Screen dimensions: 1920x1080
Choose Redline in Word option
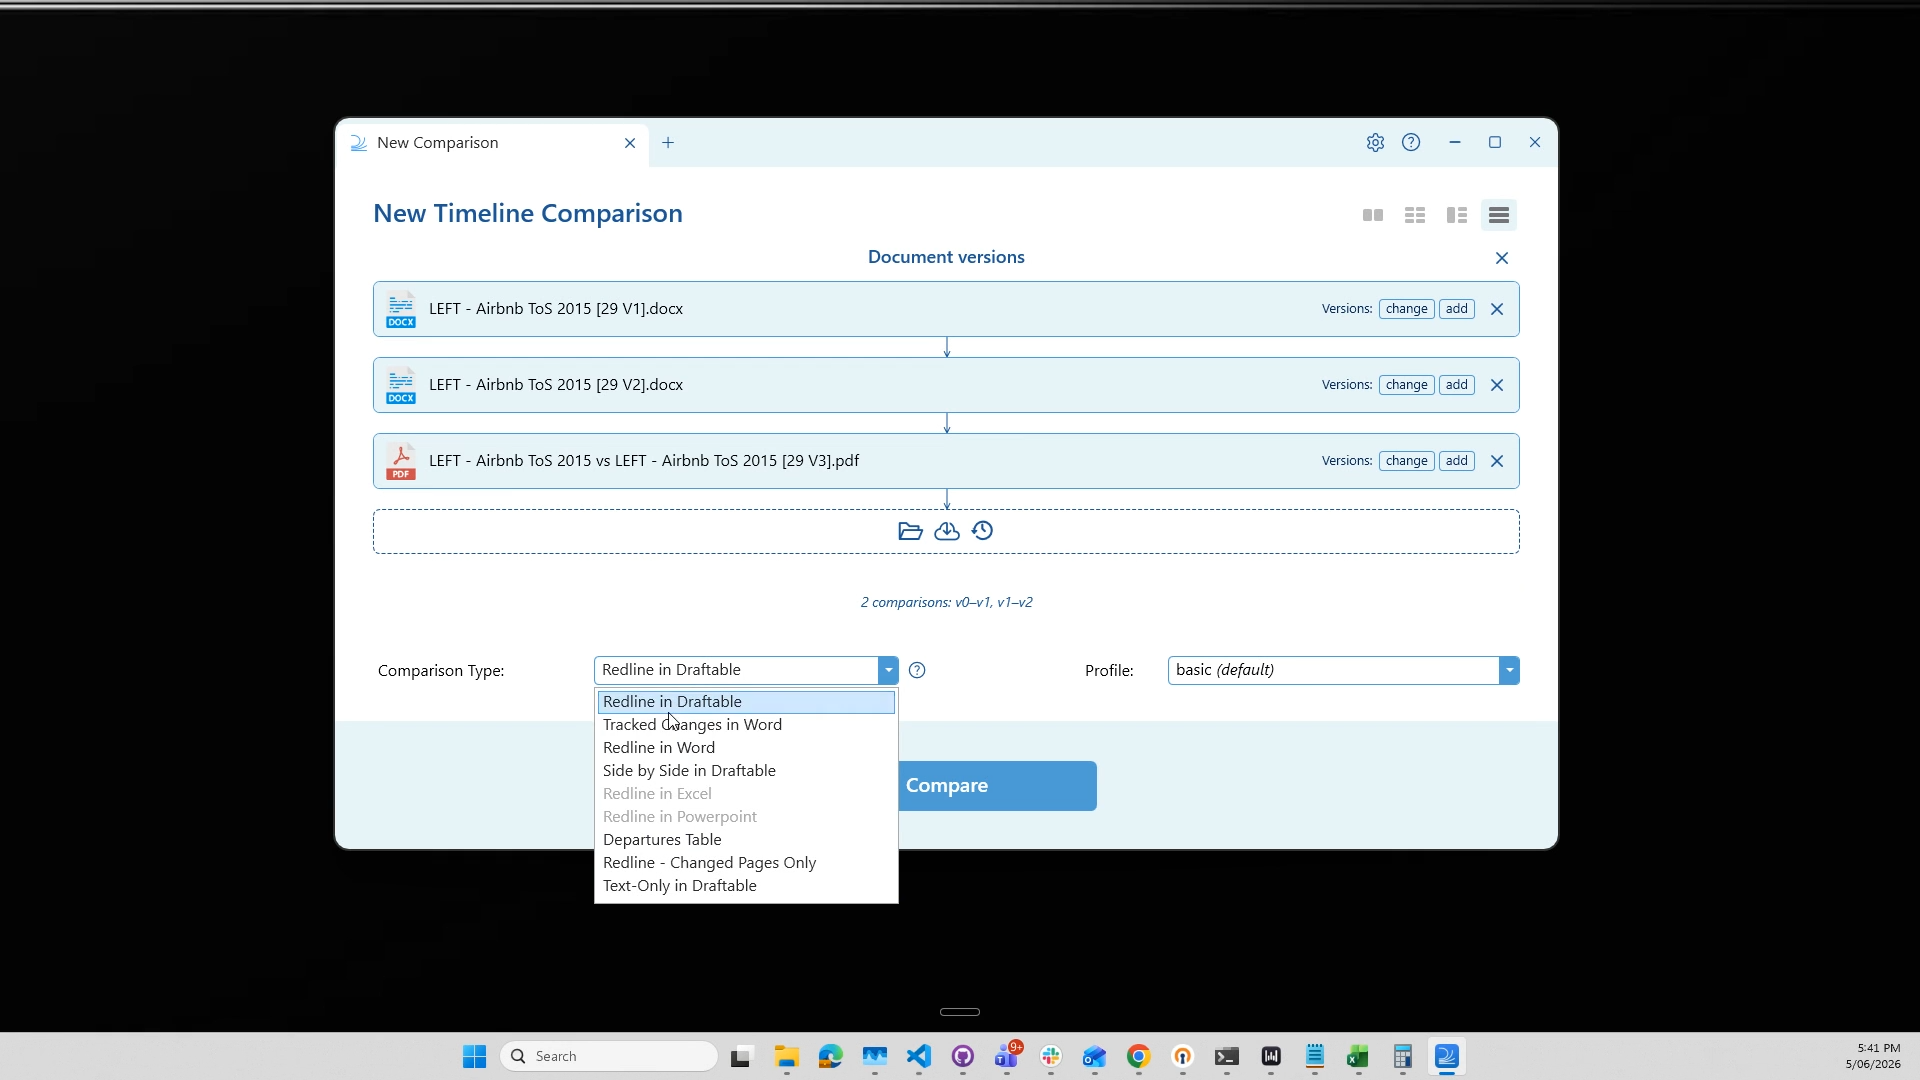pos(746,748)
